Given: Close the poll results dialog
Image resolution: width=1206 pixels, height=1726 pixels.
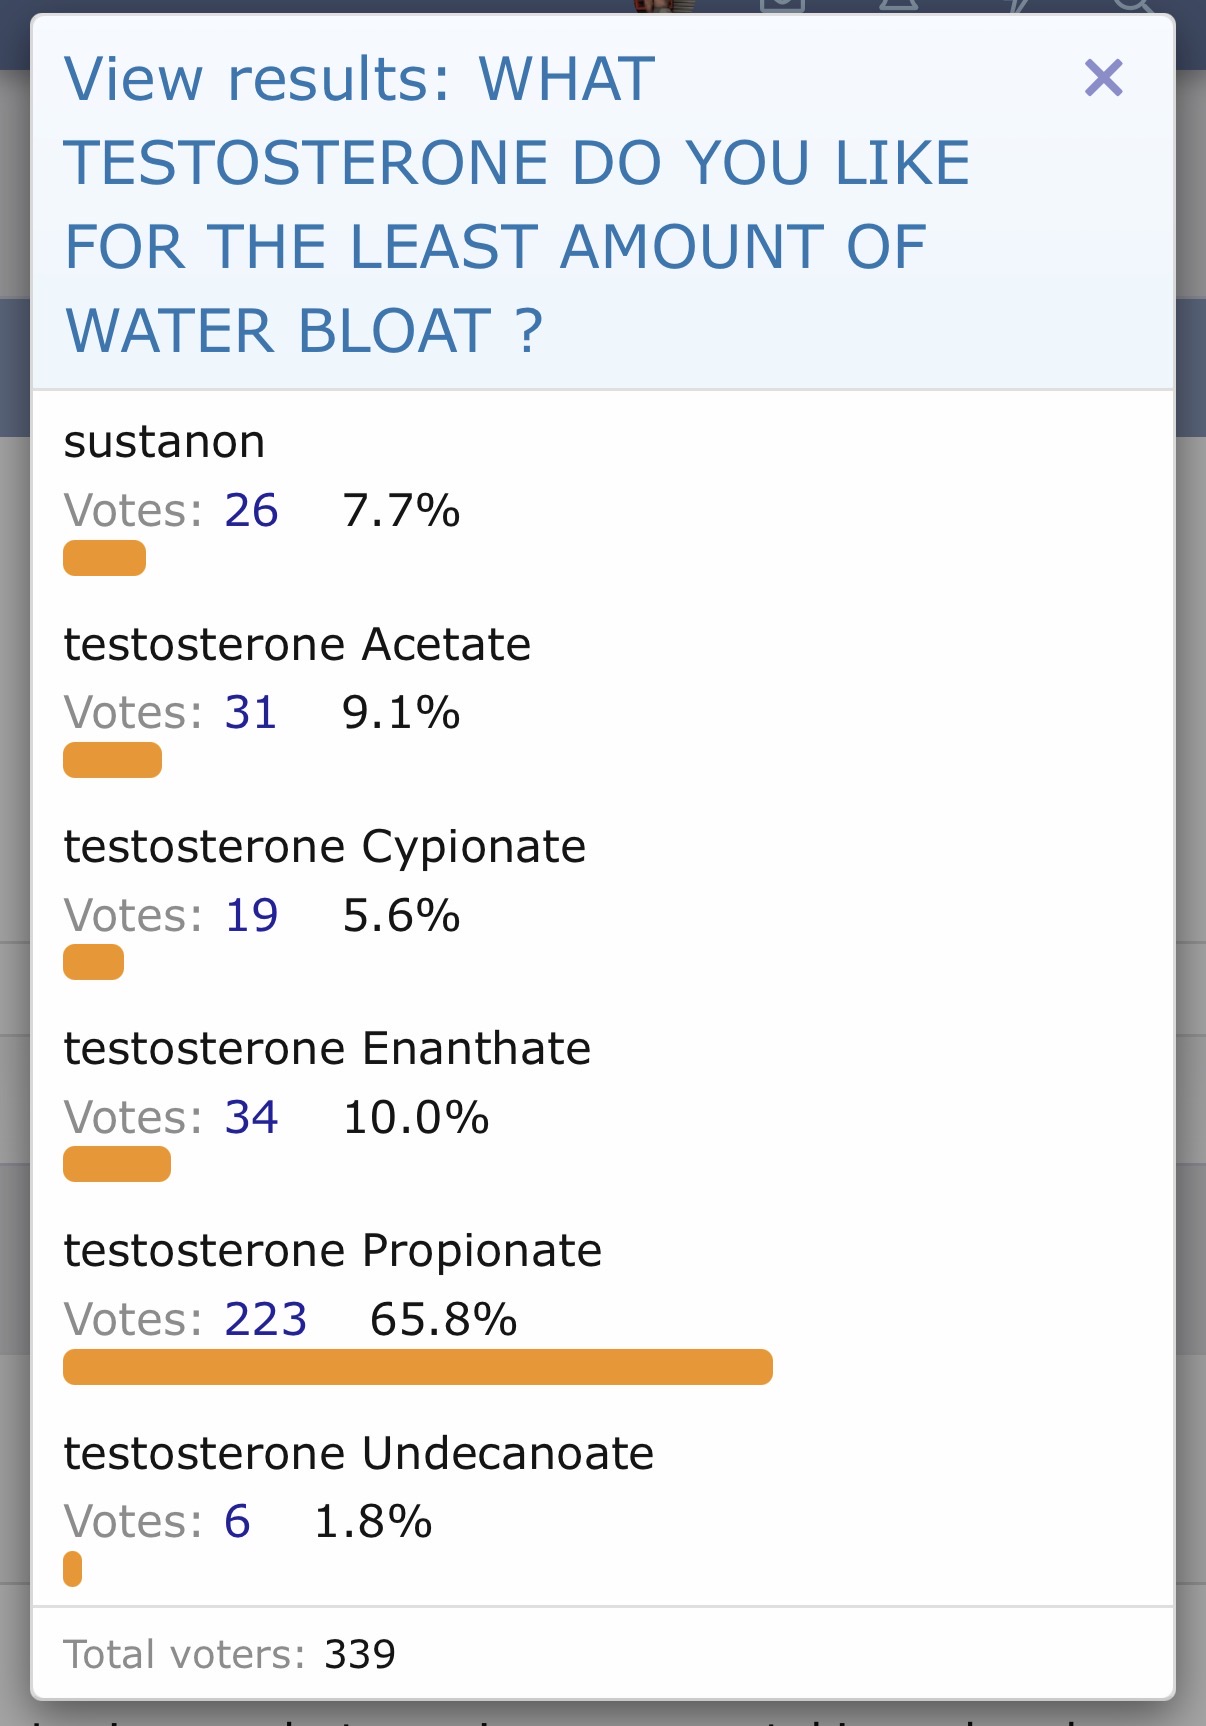Looking at the screenshot, I should click(1103, 78).
